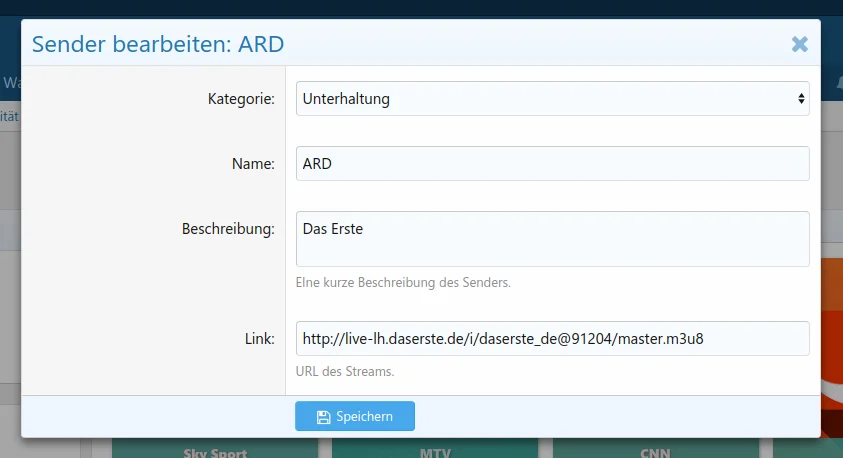Focus the Beschreibung text area
Screen dimensions: 843x458
(552, 239)
